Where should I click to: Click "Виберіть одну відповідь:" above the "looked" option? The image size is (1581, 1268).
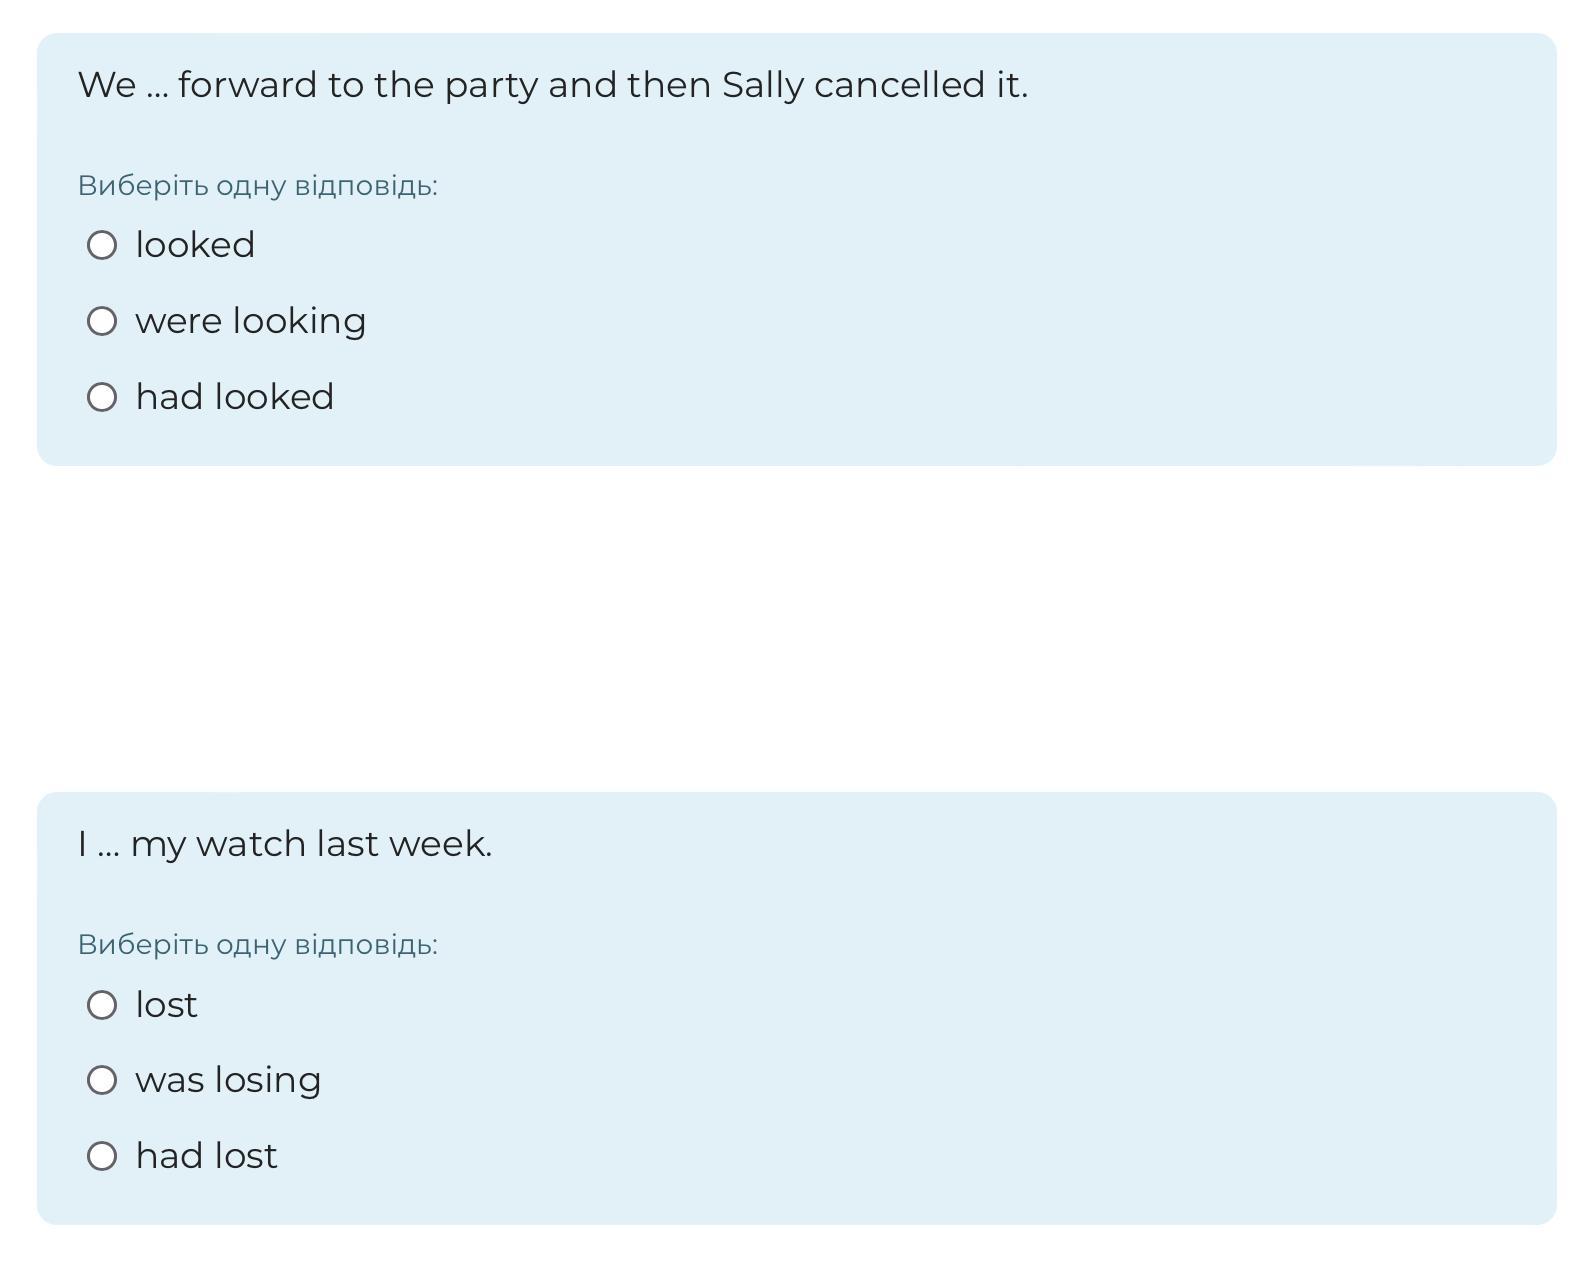[258, 186]
